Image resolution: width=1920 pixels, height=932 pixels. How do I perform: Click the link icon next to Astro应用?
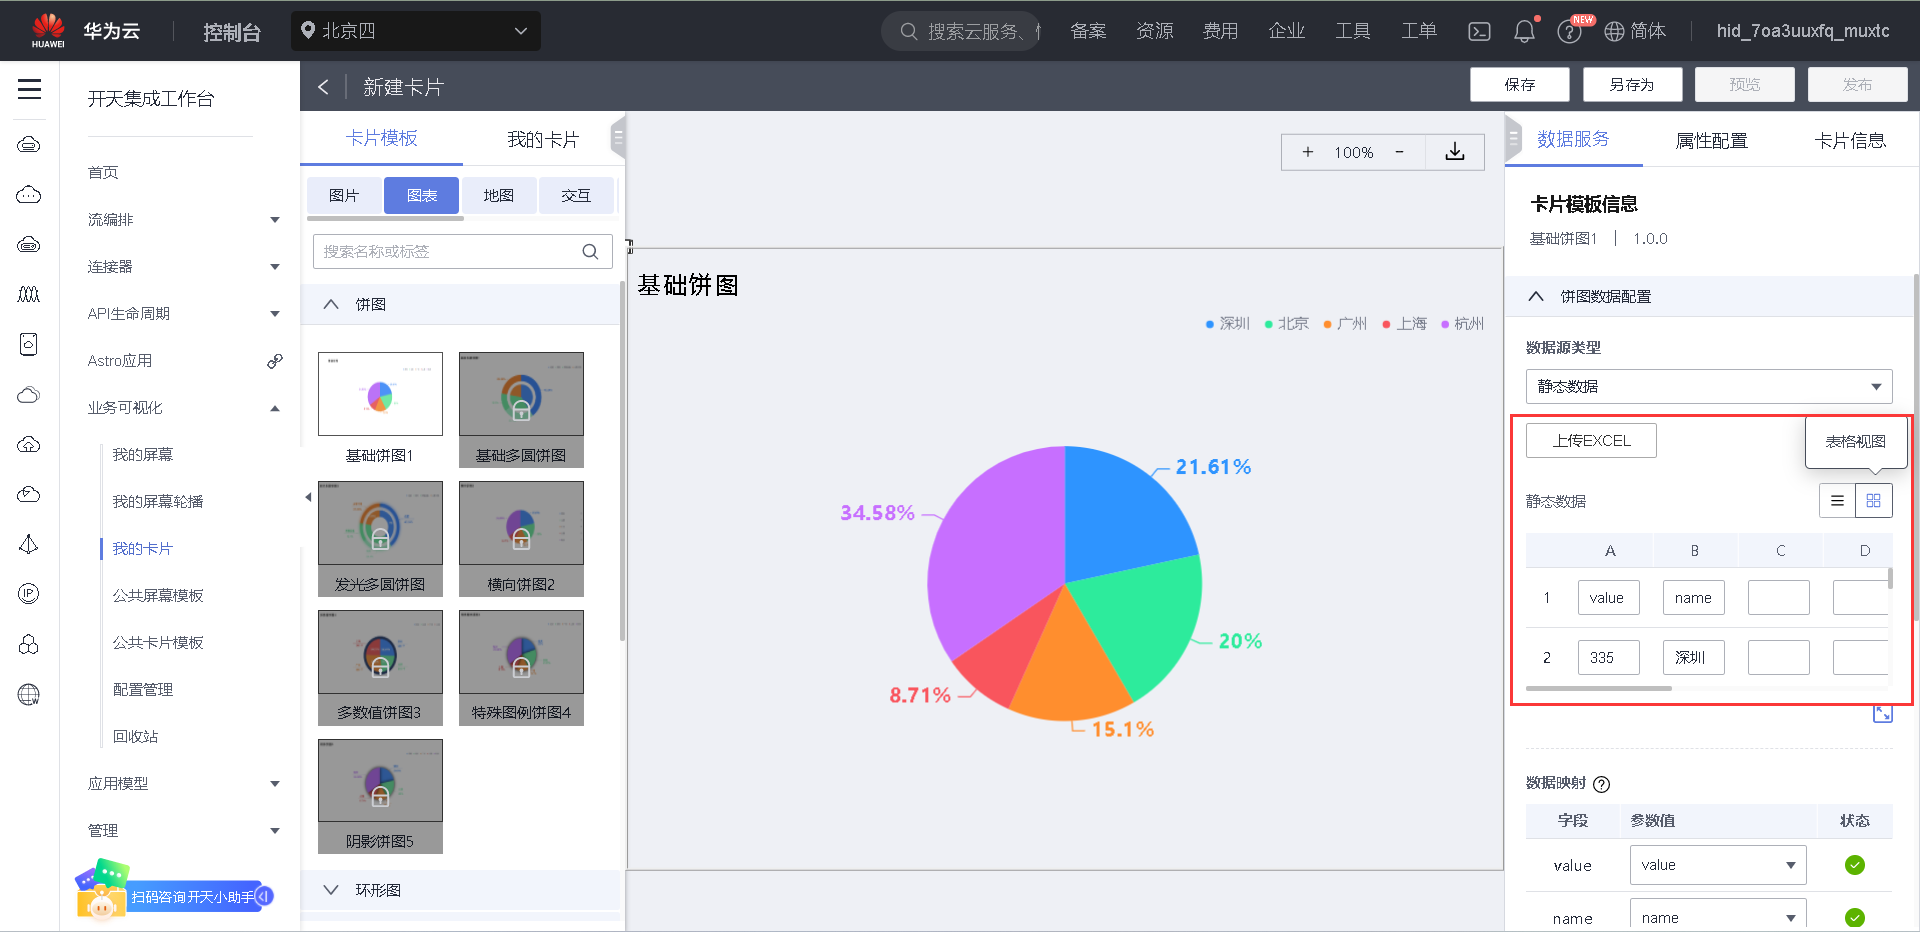pyautogui.click(x=275, y=361)
